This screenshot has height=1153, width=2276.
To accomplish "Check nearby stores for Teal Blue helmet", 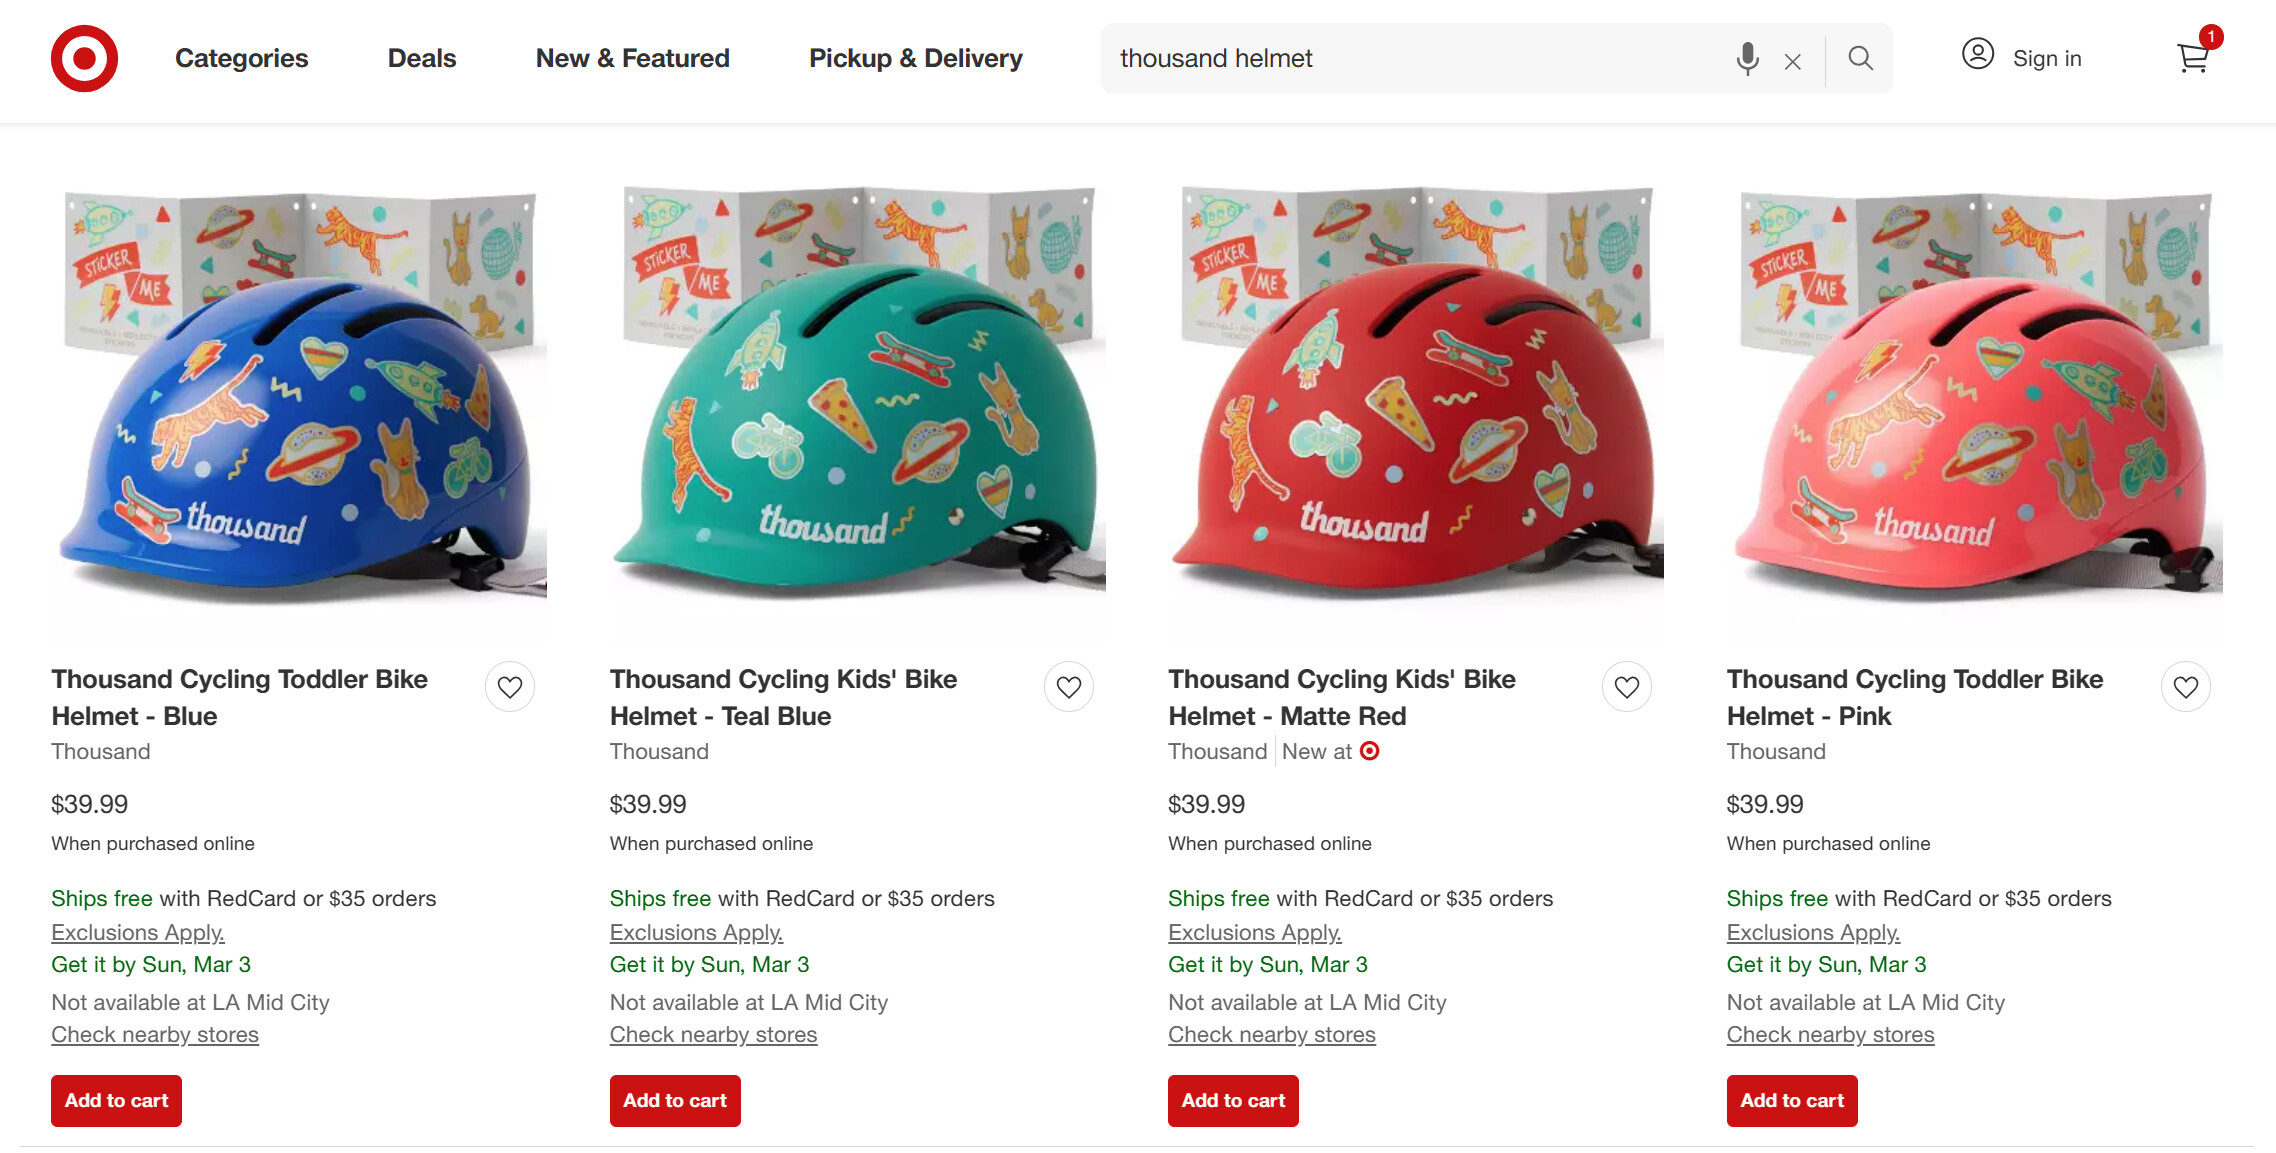I will click(713, 1035).
